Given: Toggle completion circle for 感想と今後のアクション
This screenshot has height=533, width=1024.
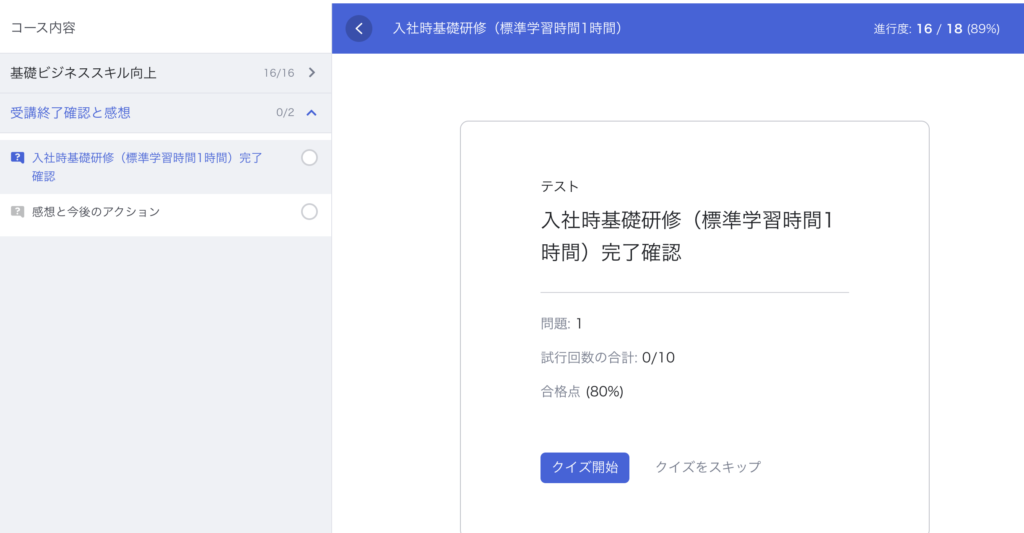Looking at the screenshot, I should click(x=309, y=212).
